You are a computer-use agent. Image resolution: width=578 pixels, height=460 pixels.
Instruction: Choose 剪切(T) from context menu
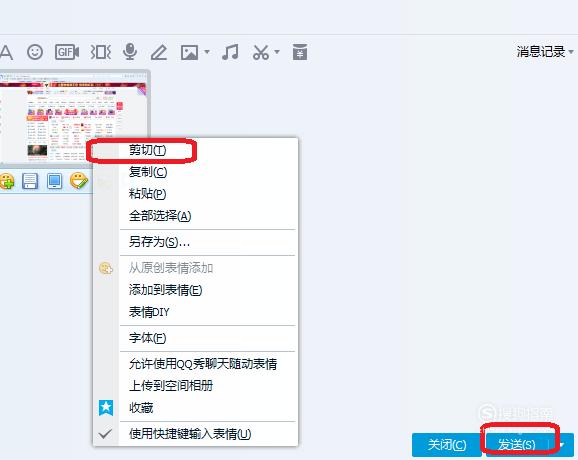(195, 150)
